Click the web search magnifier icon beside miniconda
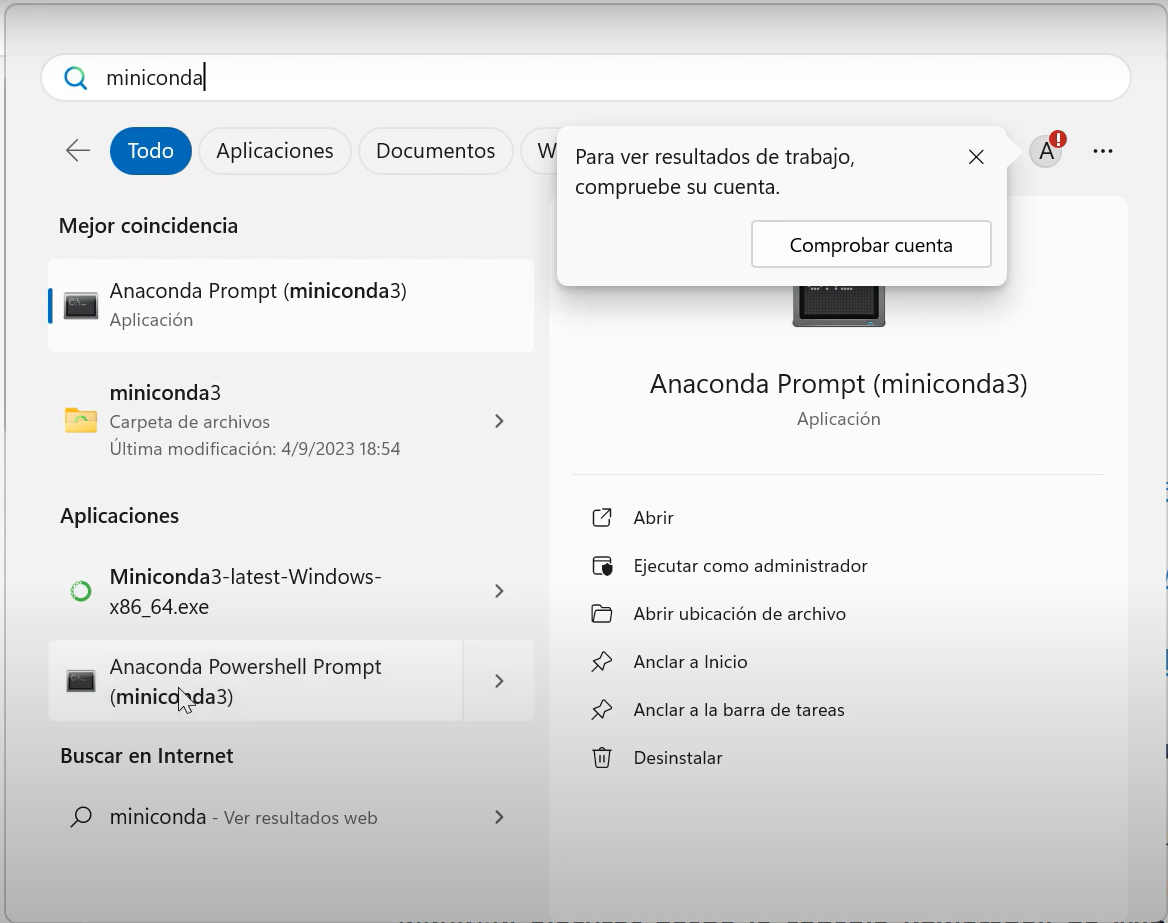Image resolution: width=1168 pixels, height=923 pixels. click(x=80, y=817)
